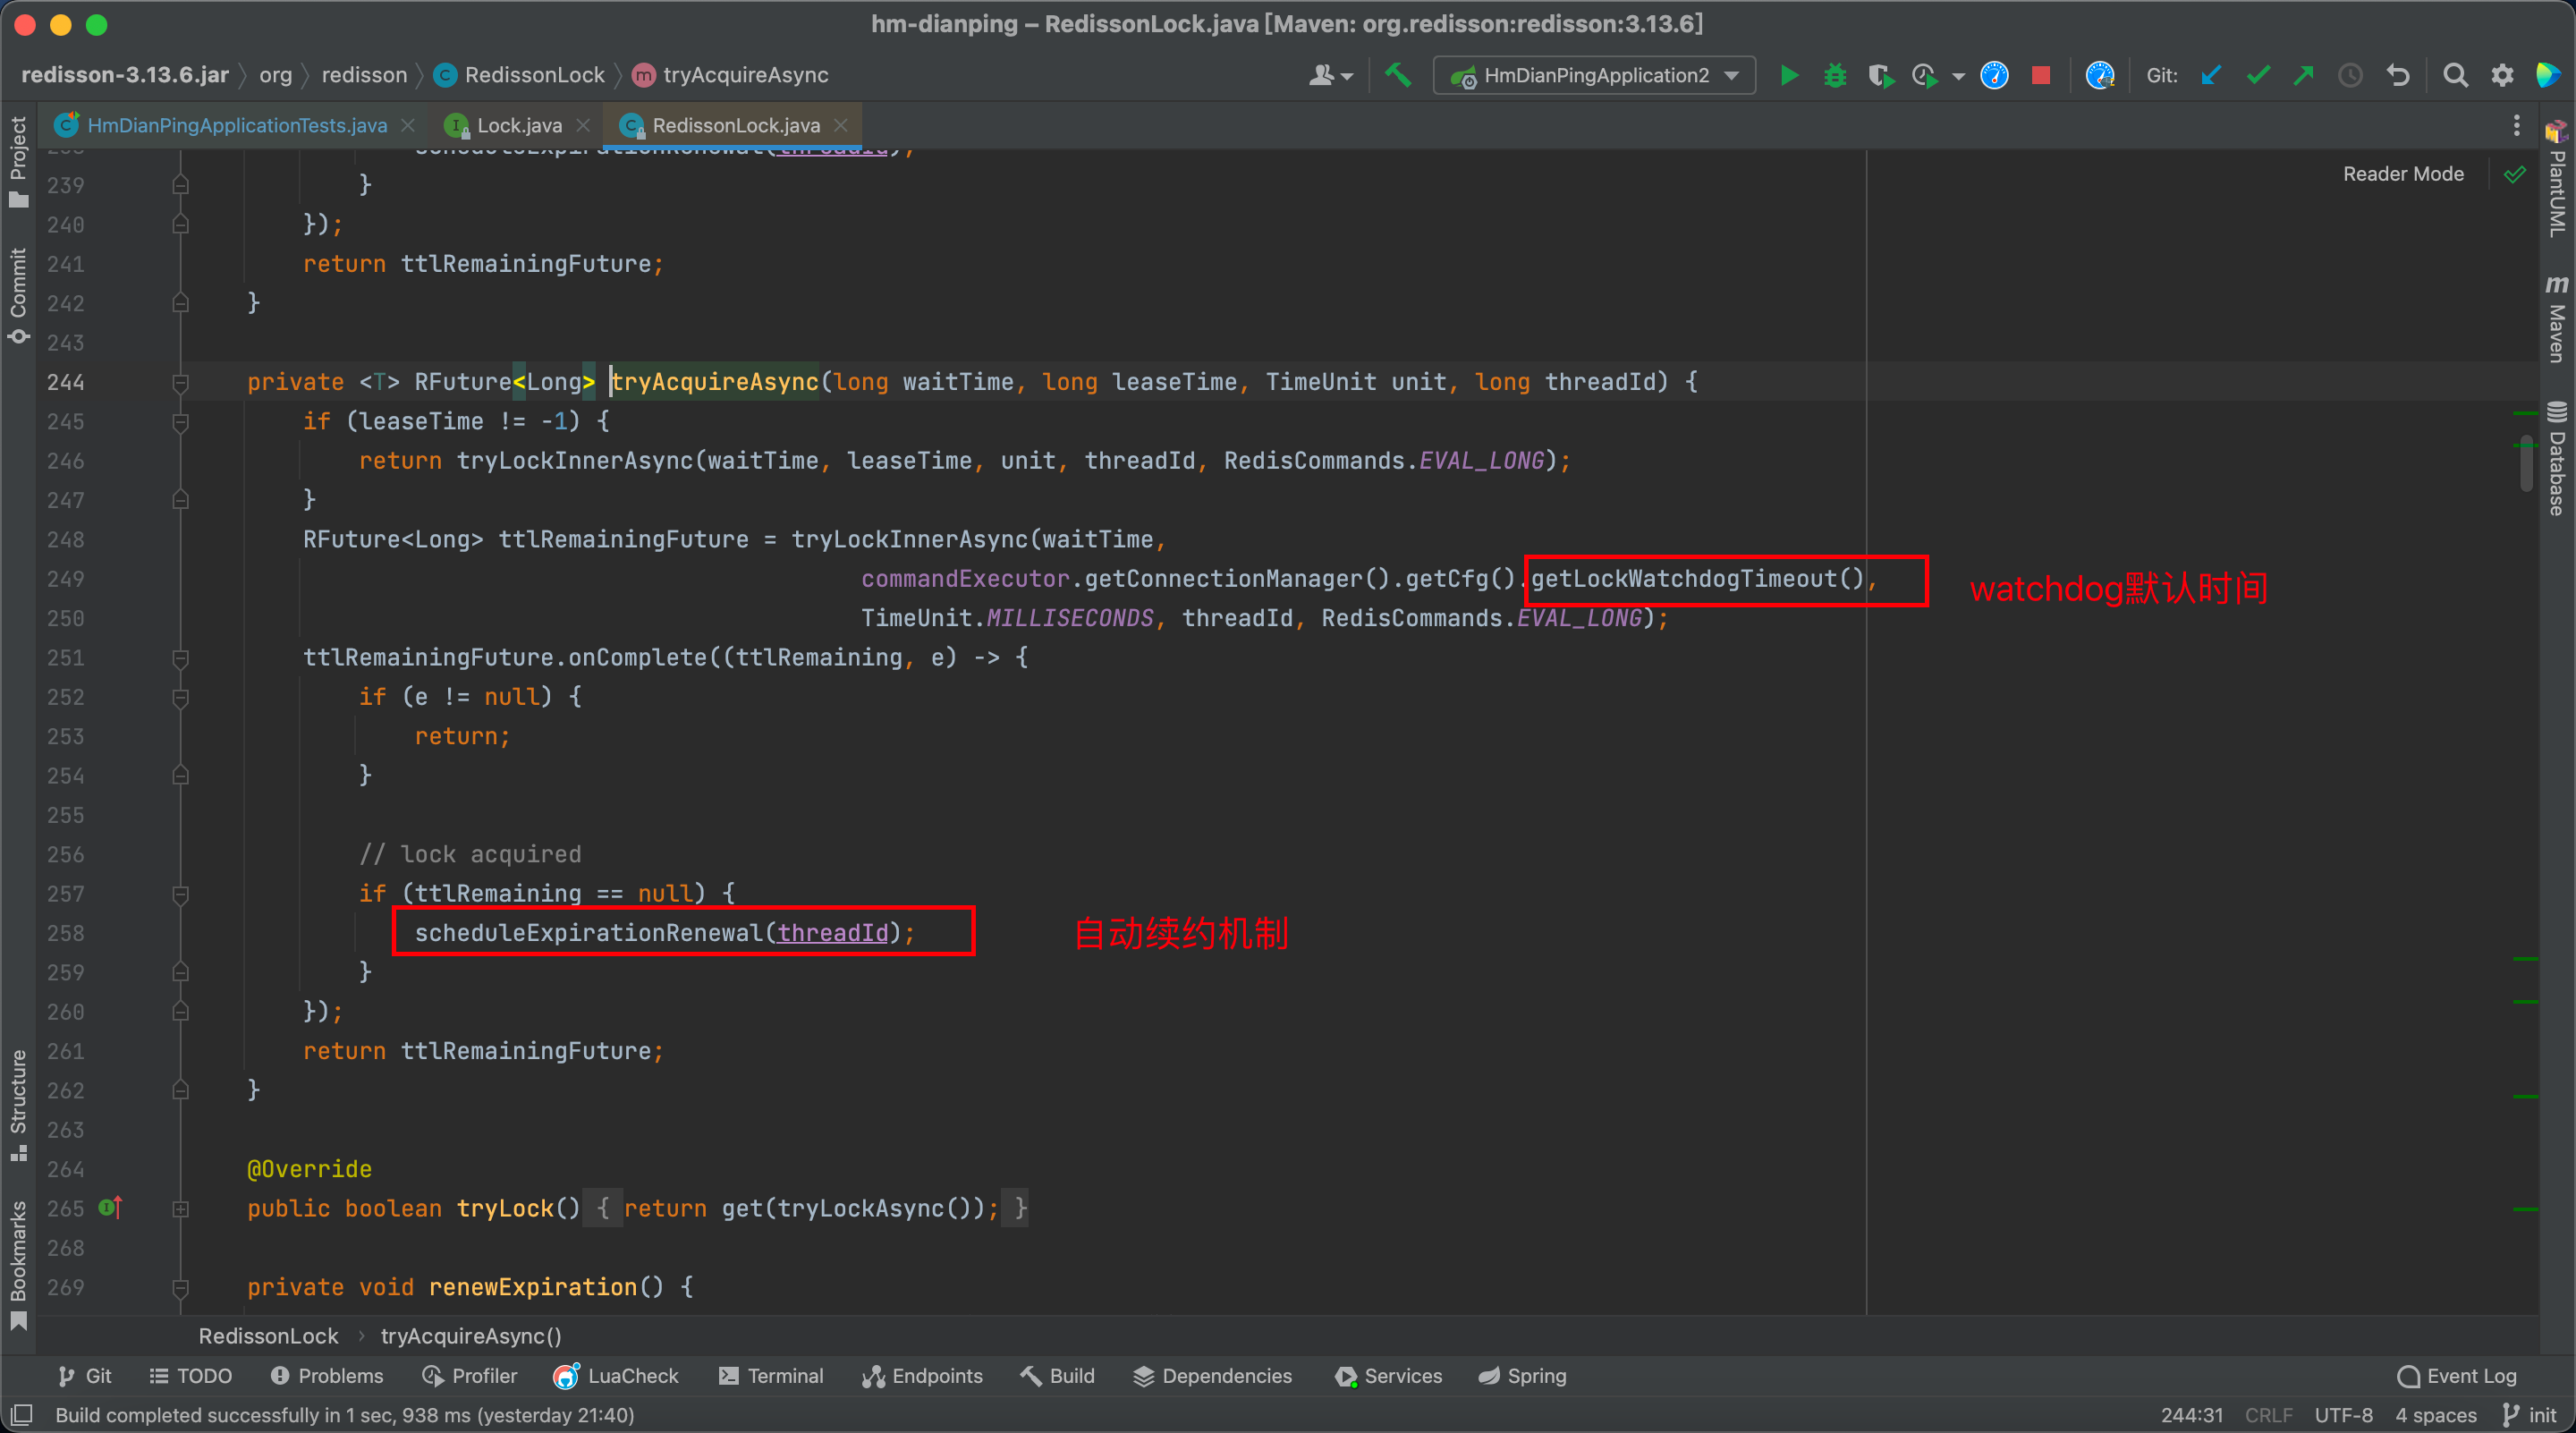Open the Event Log
This screenshot has width=2576, height=1433.
2457,1376
